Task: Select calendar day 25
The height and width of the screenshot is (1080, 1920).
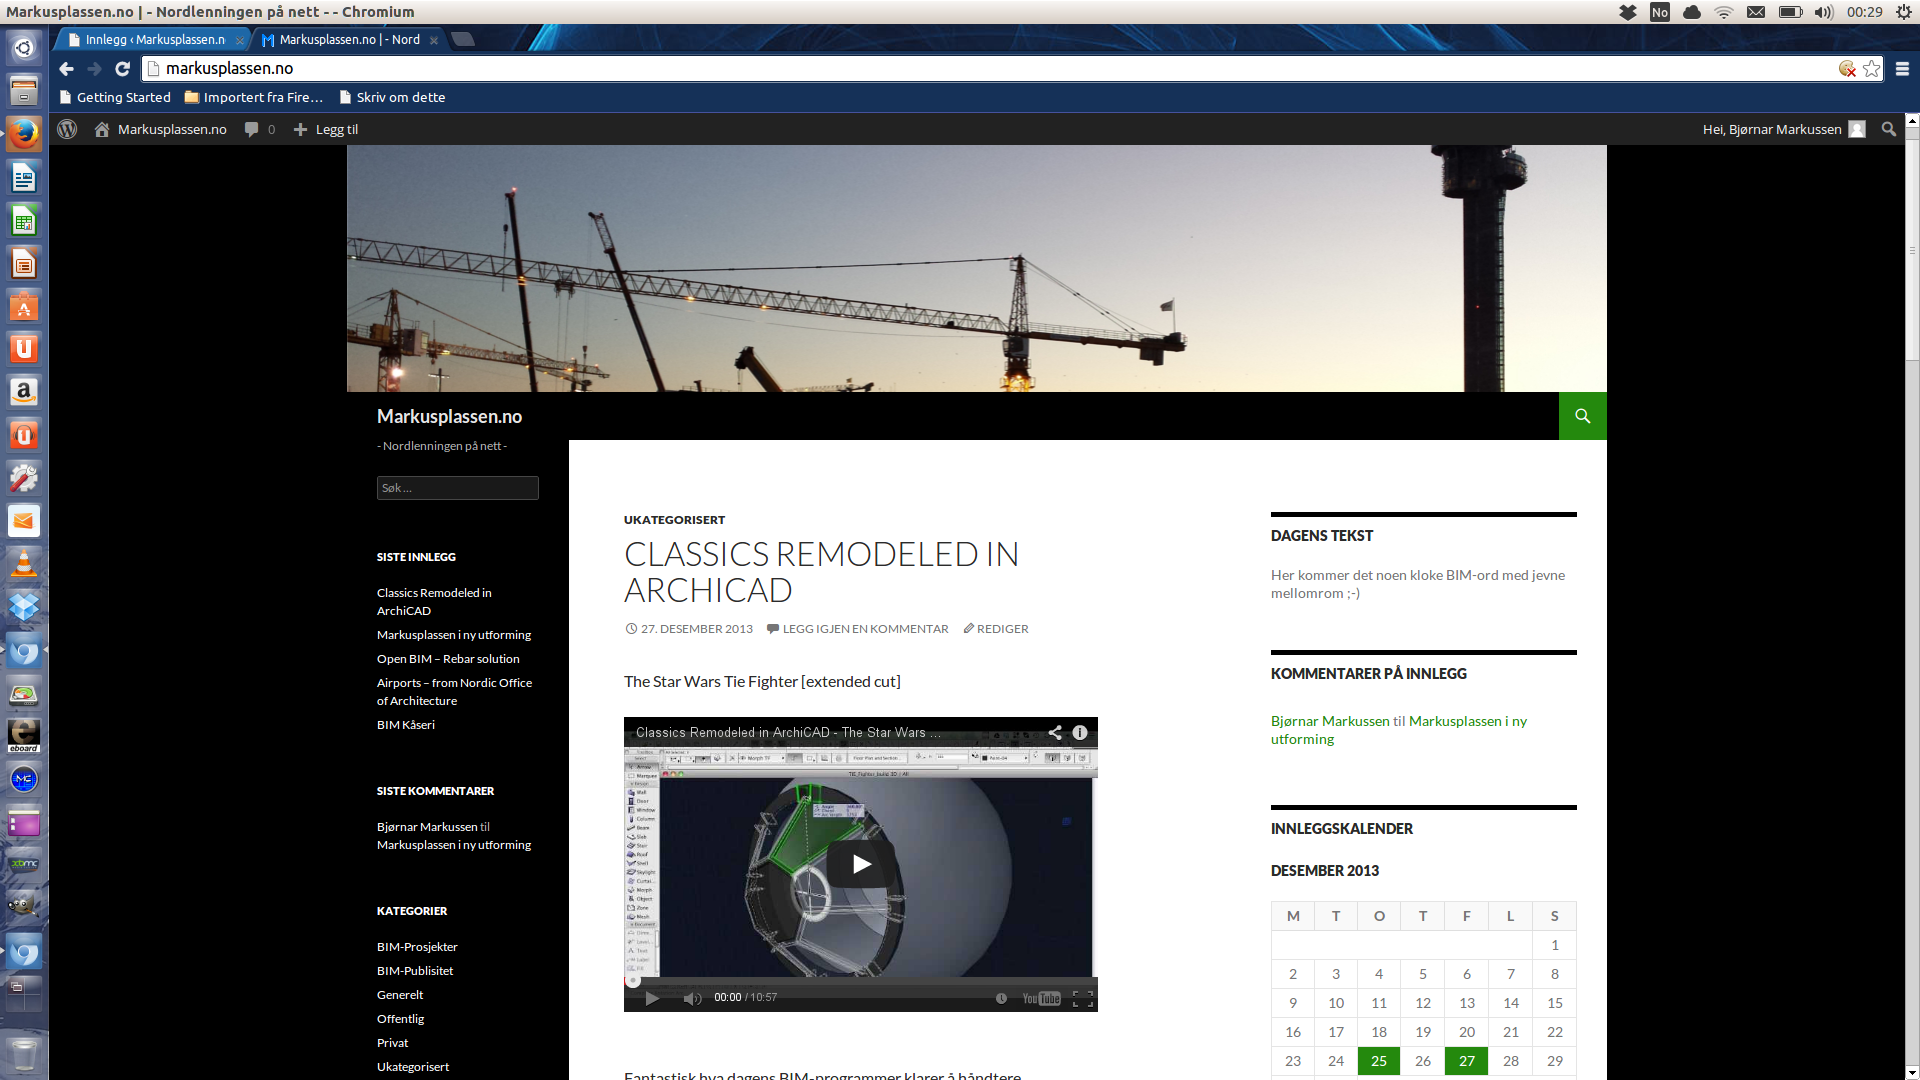Action: point(1379,1061)
